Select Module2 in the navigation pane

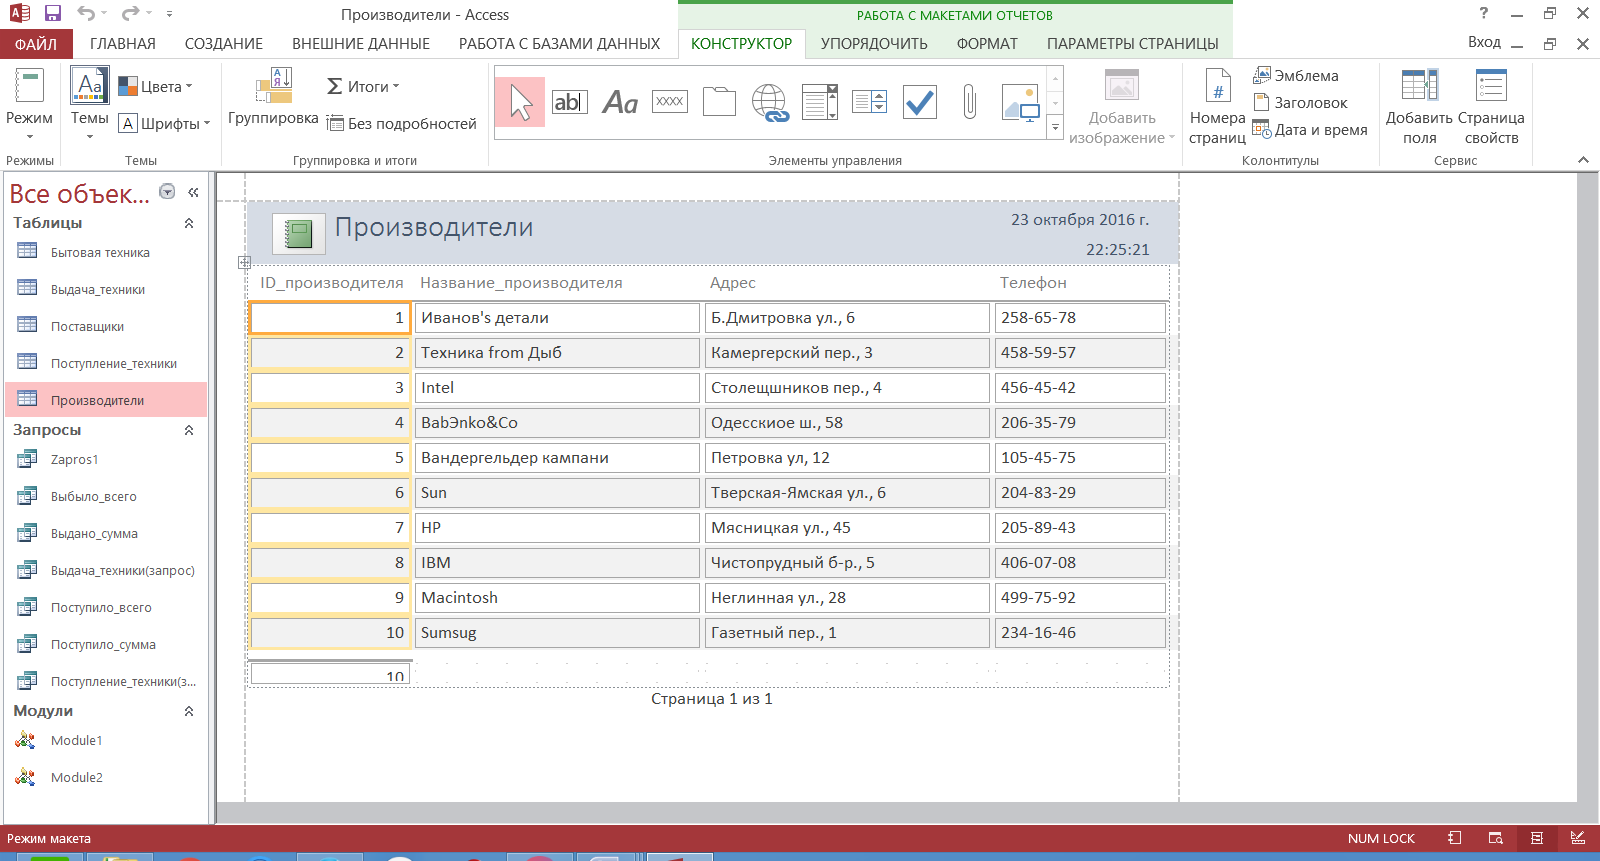(x=106, y=778)
